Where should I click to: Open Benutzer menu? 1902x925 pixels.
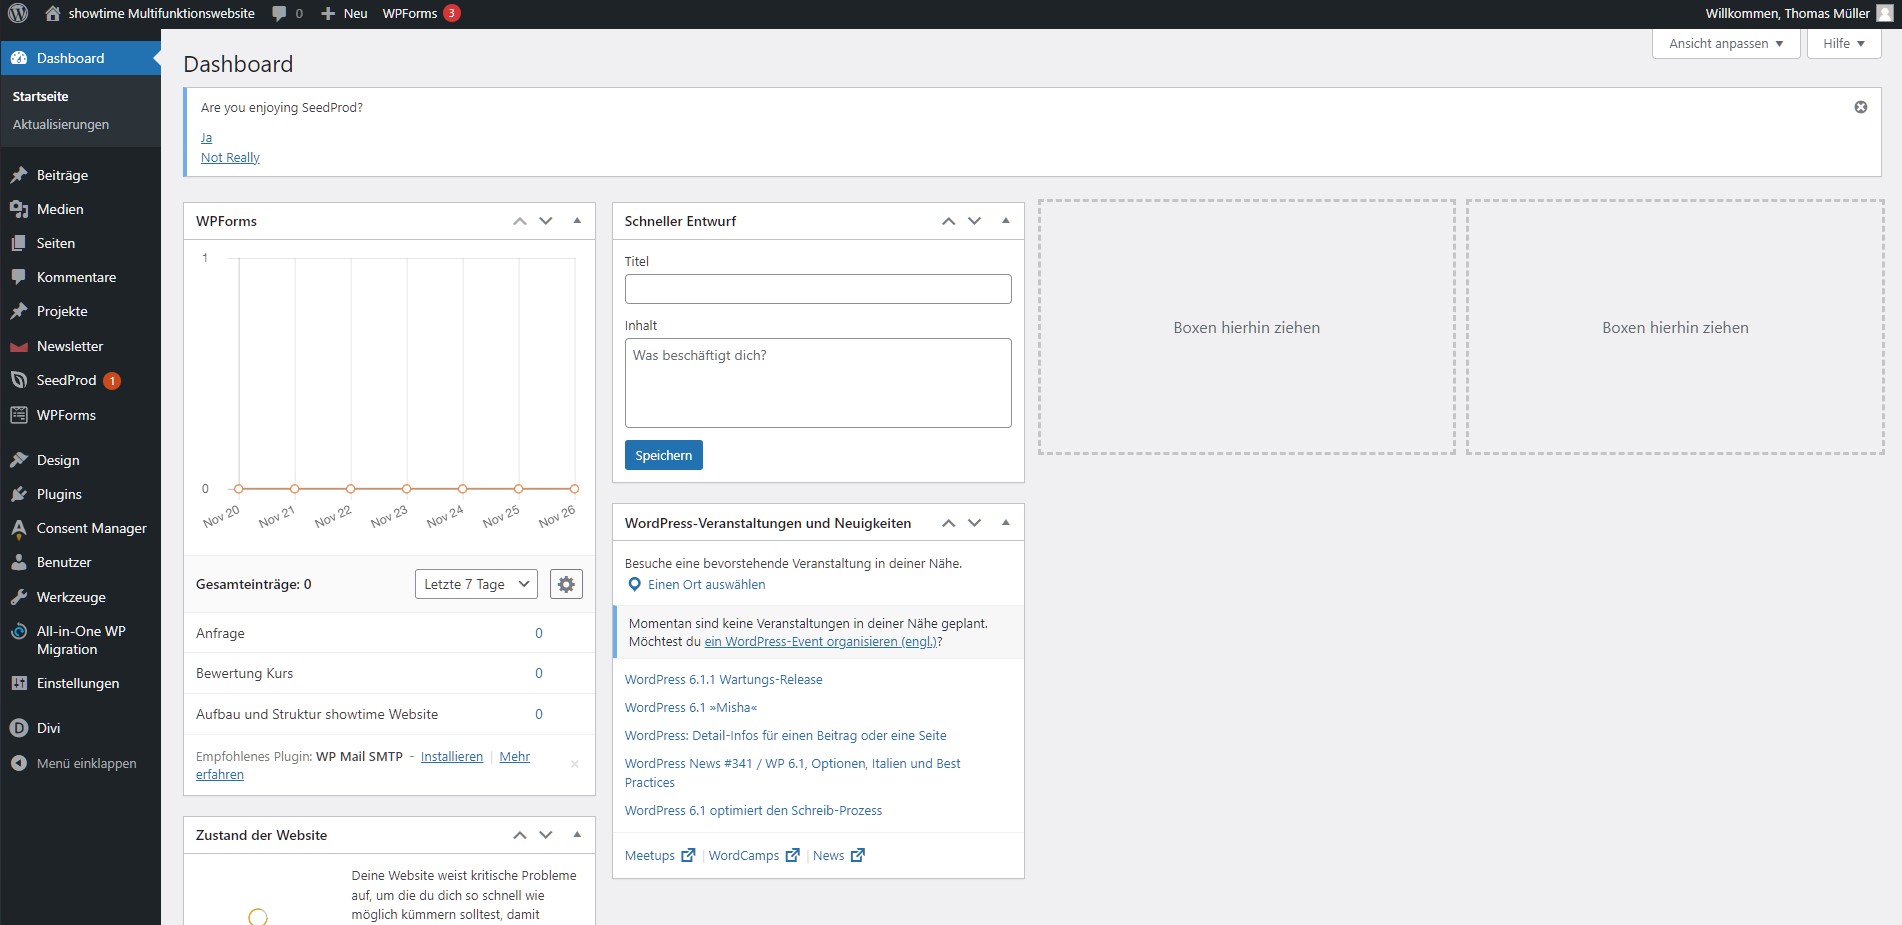(80, 562)
